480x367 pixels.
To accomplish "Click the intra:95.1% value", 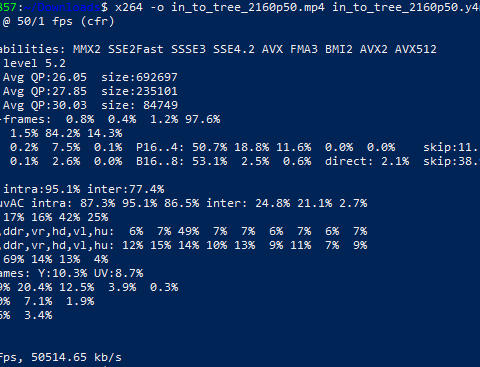I will 42,189.
